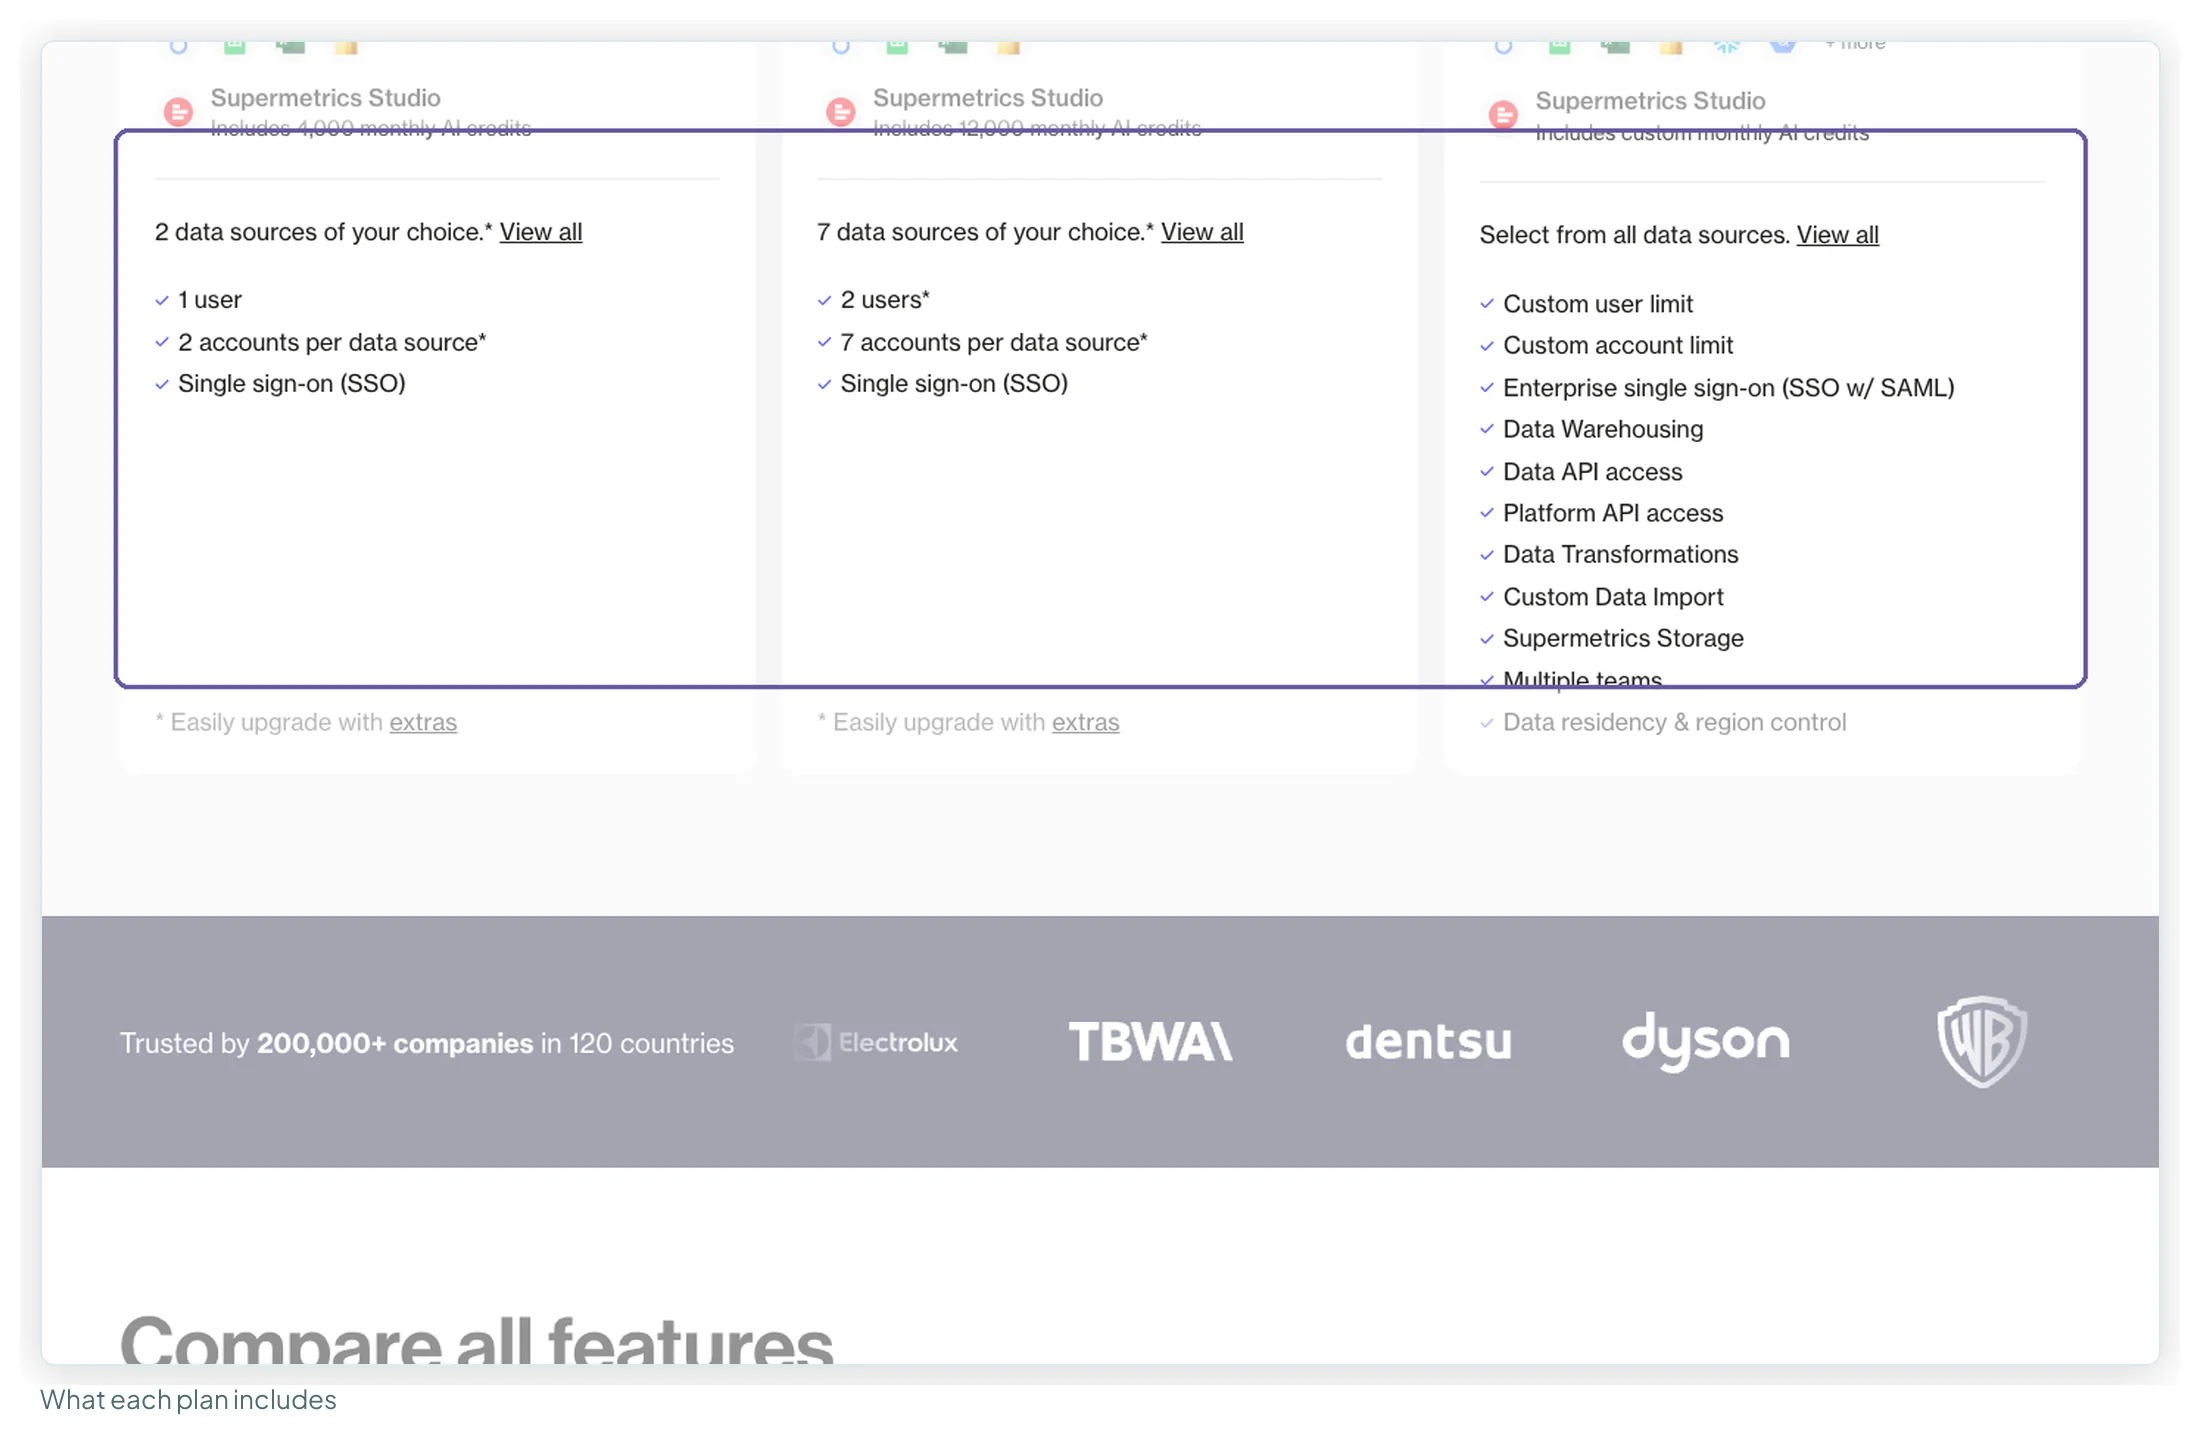Click the Electrolux logo
Screen dimensions: 2200x1439
click(x=876, y=1042)
